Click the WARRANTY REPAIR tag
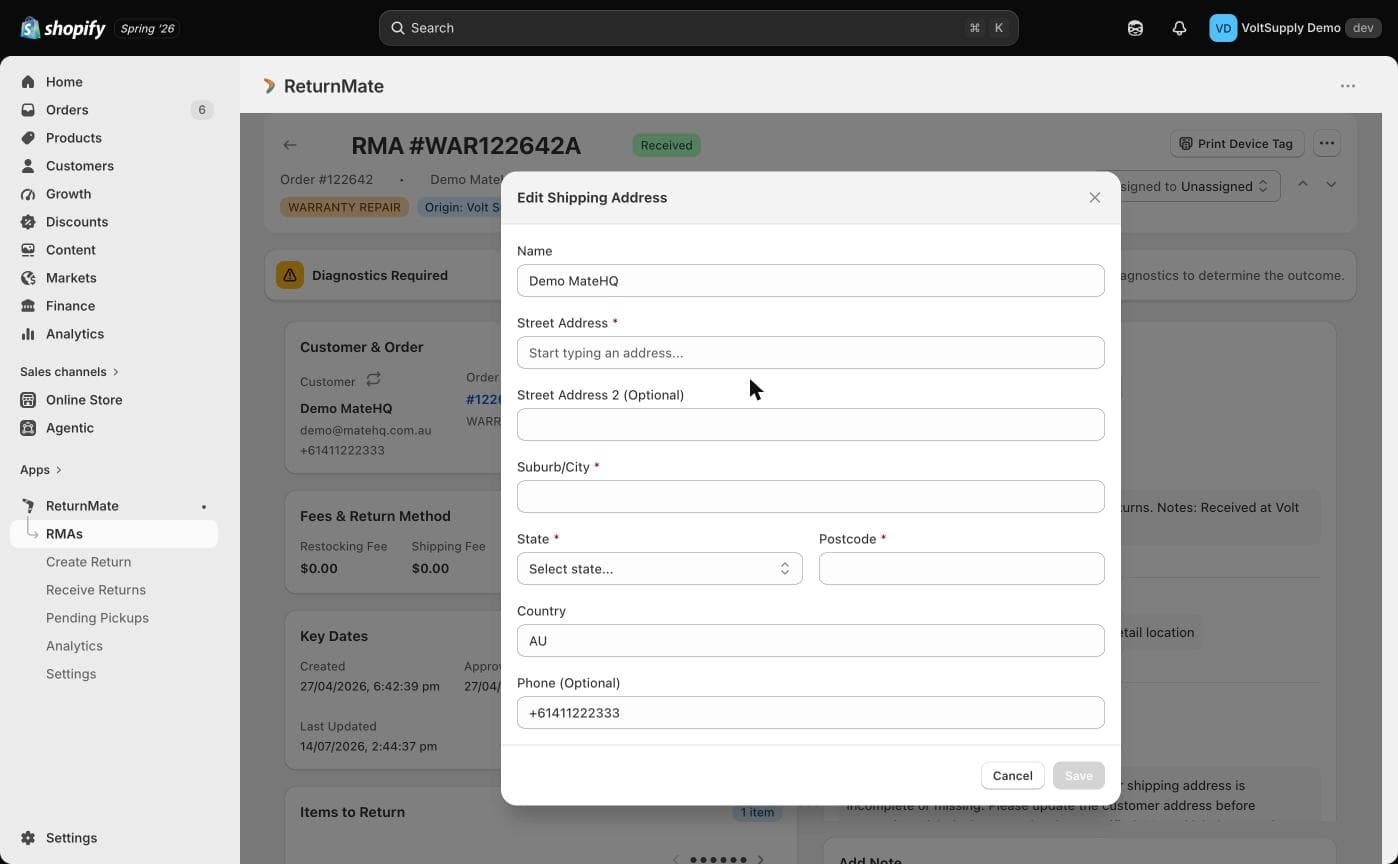 344,207
